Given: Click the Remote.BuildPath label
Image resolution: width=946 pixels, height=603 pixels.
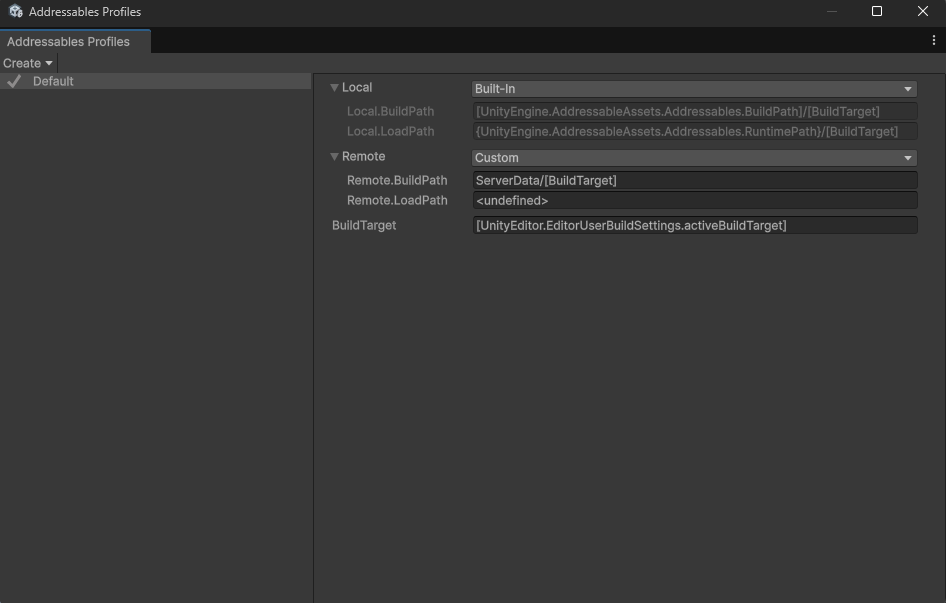Looking at the screenshot, I should pos(397,180).
